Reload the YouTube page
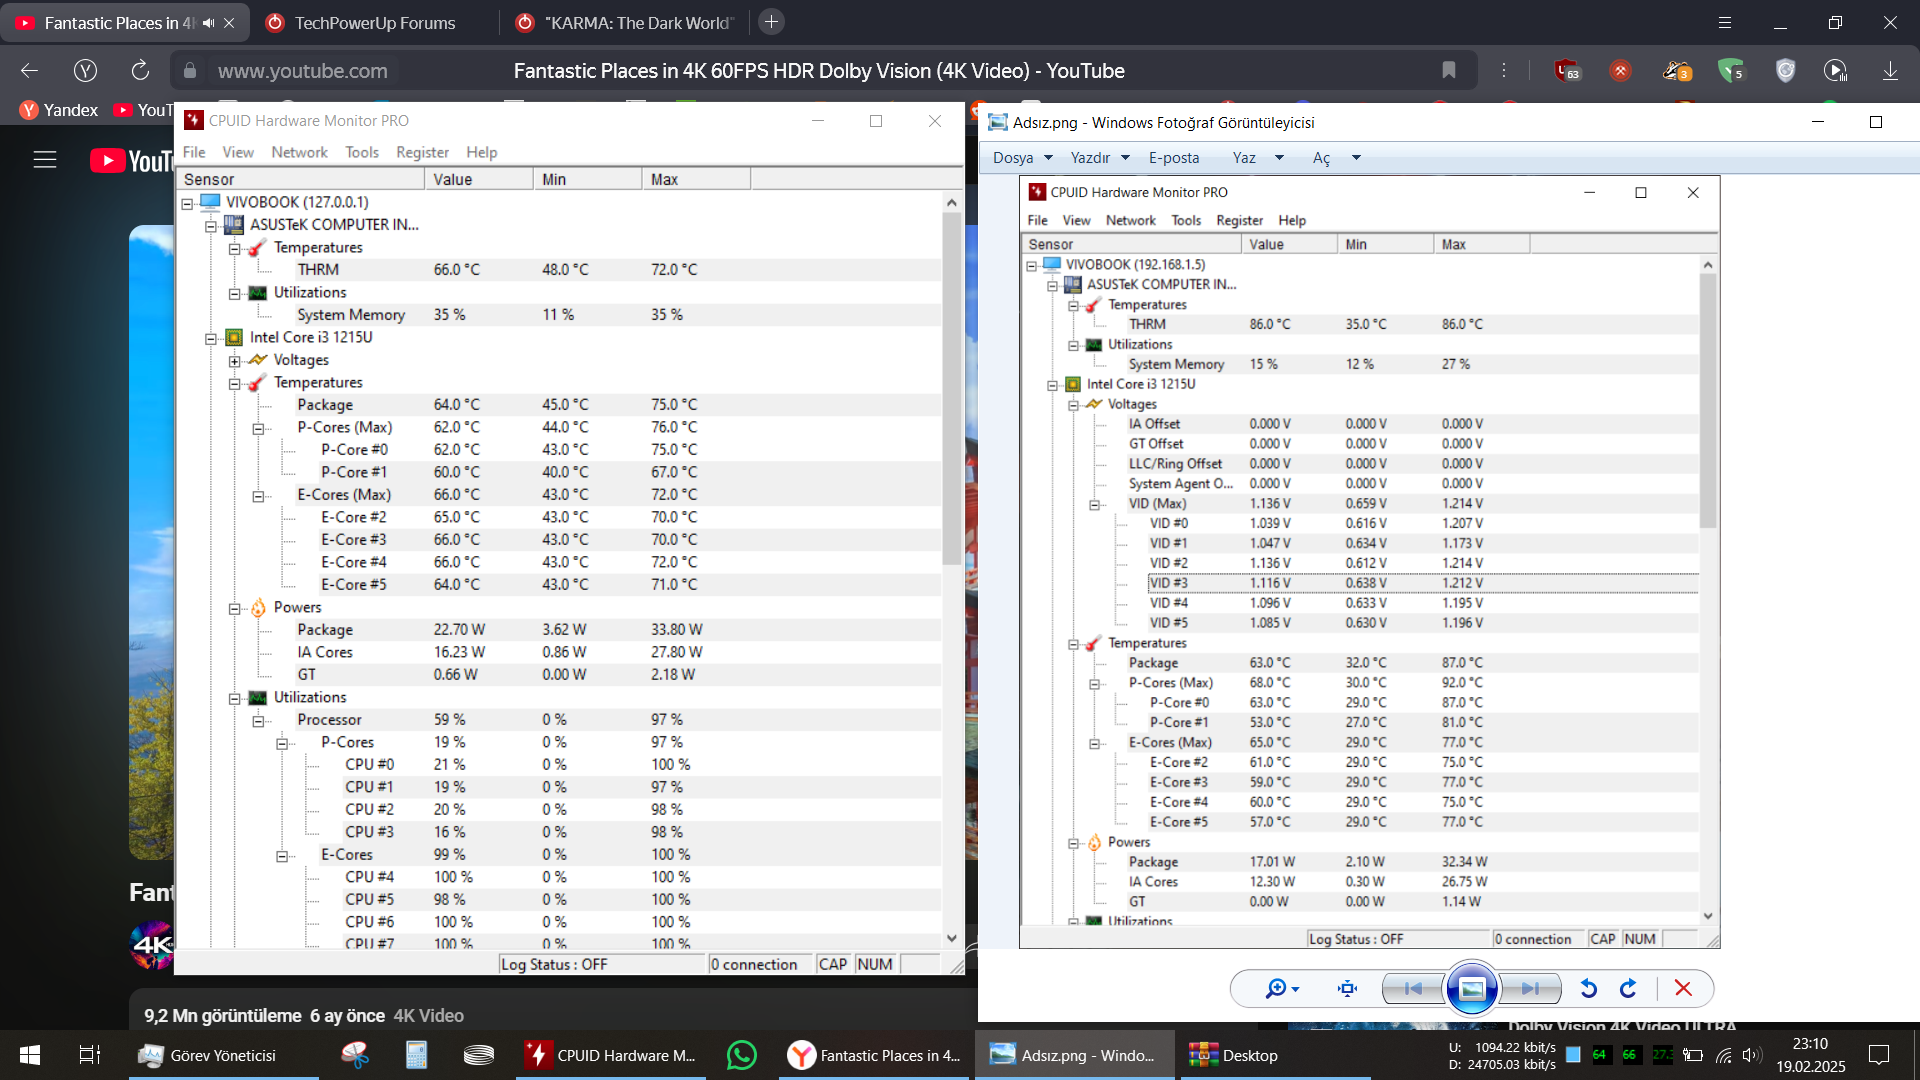Image resolution: width=1920 pixels, height=1080 pixels. pyautogui.click(x=140, y=70)
